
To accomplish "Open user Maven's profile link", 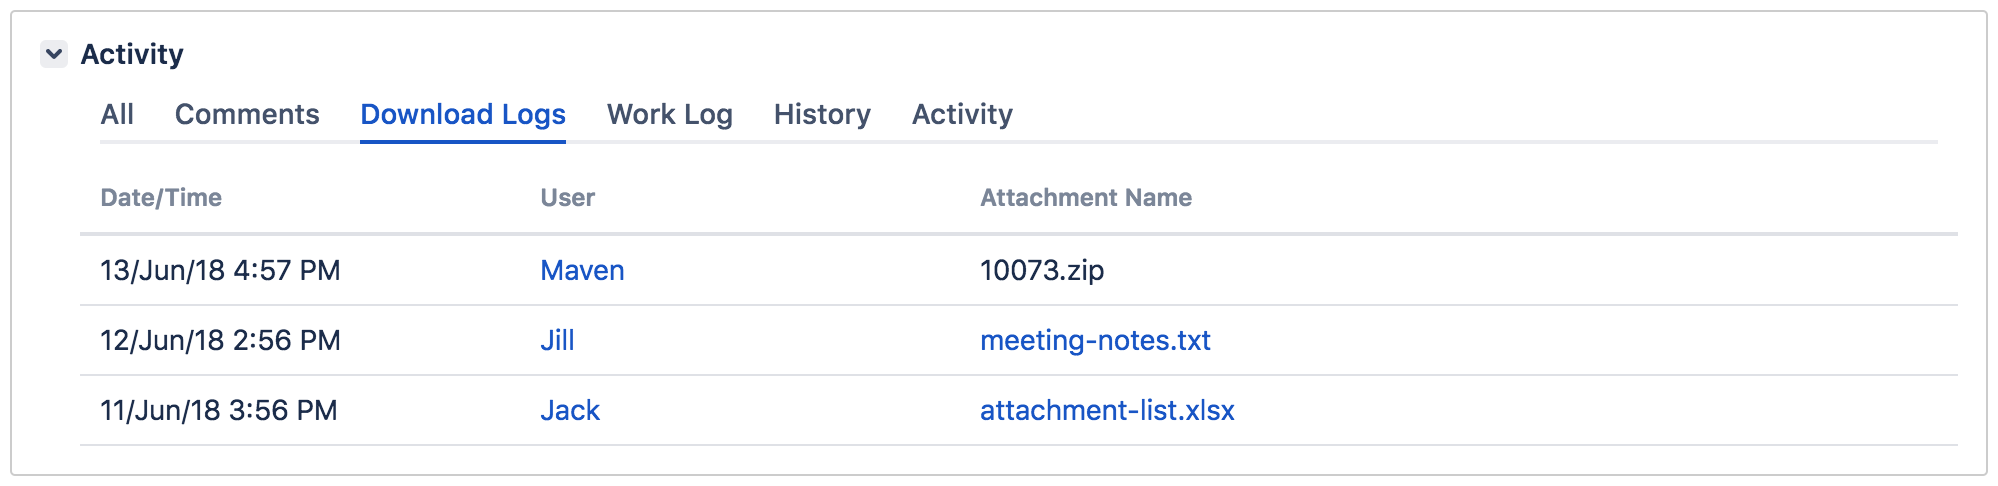I will [x=582, y=271].
